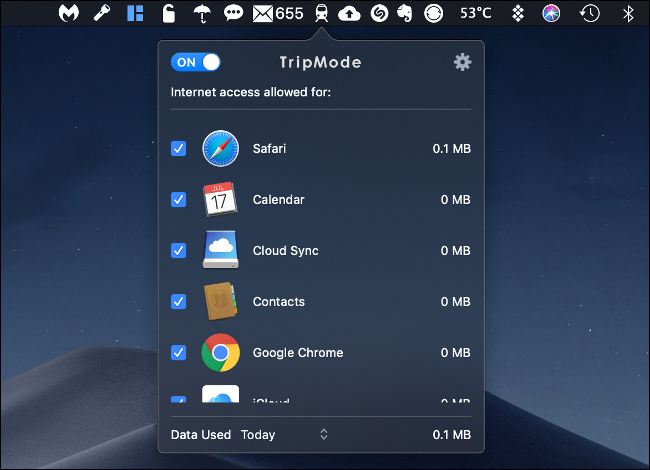Screen dimensions: 650x470
Task: Click the Google Chrome icon
Action: (x=220, y=352)
